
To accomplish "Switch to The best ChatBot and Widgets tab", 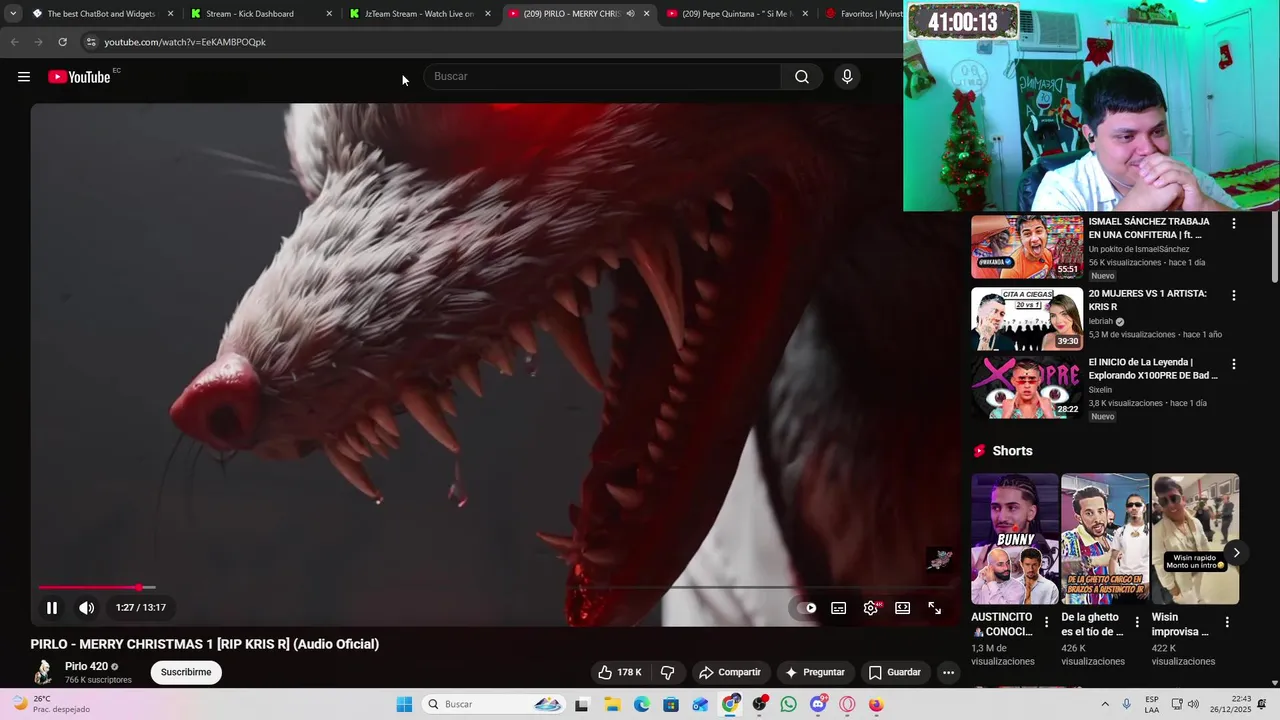I will coord(101,14).
